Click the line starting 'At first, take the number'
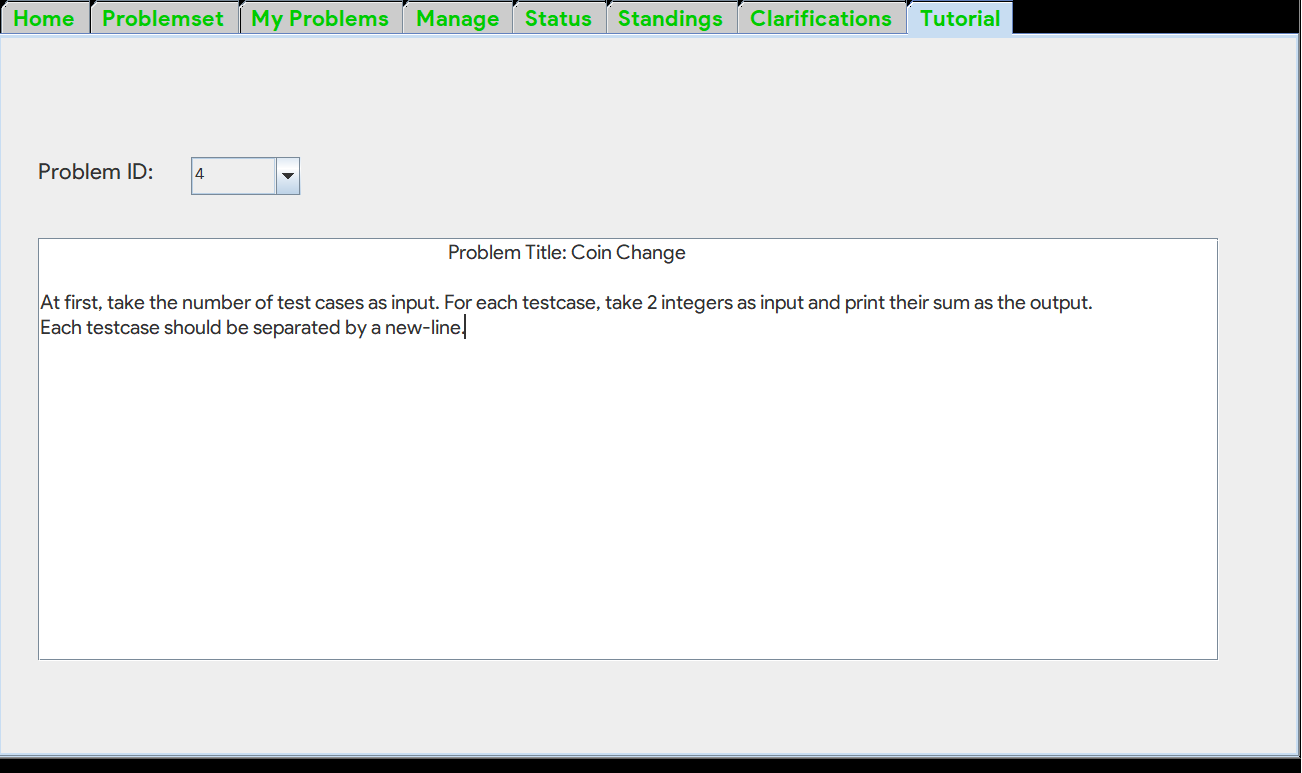Screen dimensions: 1302x773 pyautogui.click(x=566, y=302)
